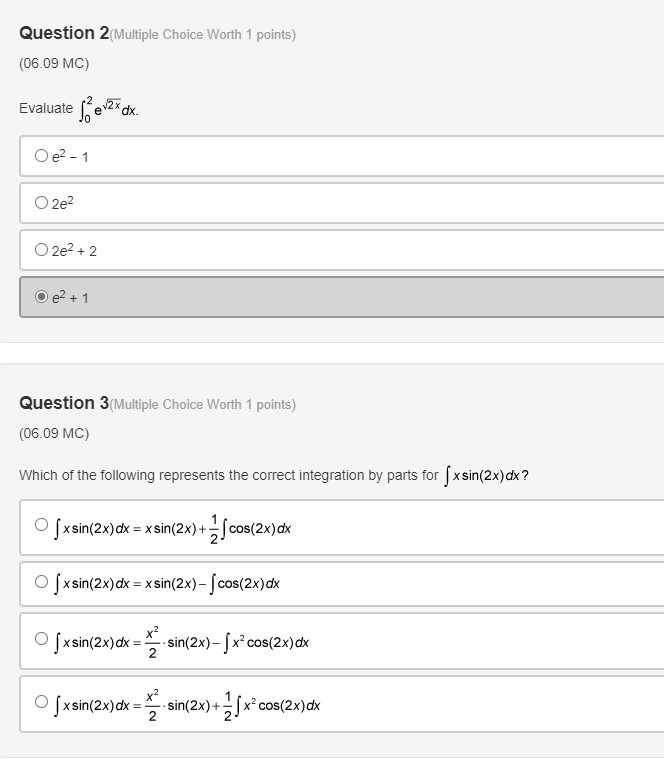
Task: Click the selected "e² + 1" radio button
Action: tap(41, 297)
